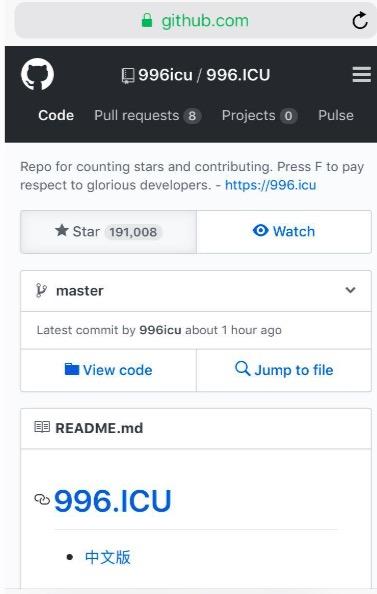This screenshot has height=594, width=377.
Task: Watch the repository
Action: (284, 231)
